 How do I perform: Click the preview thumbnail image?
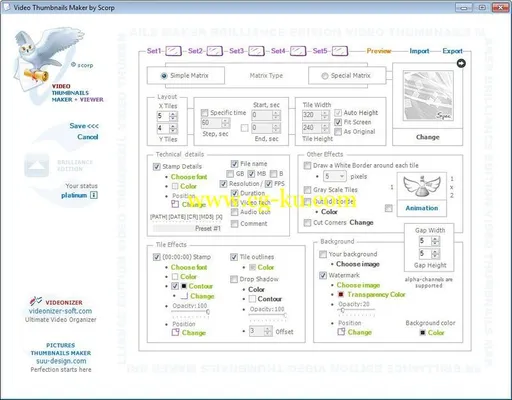428,96
